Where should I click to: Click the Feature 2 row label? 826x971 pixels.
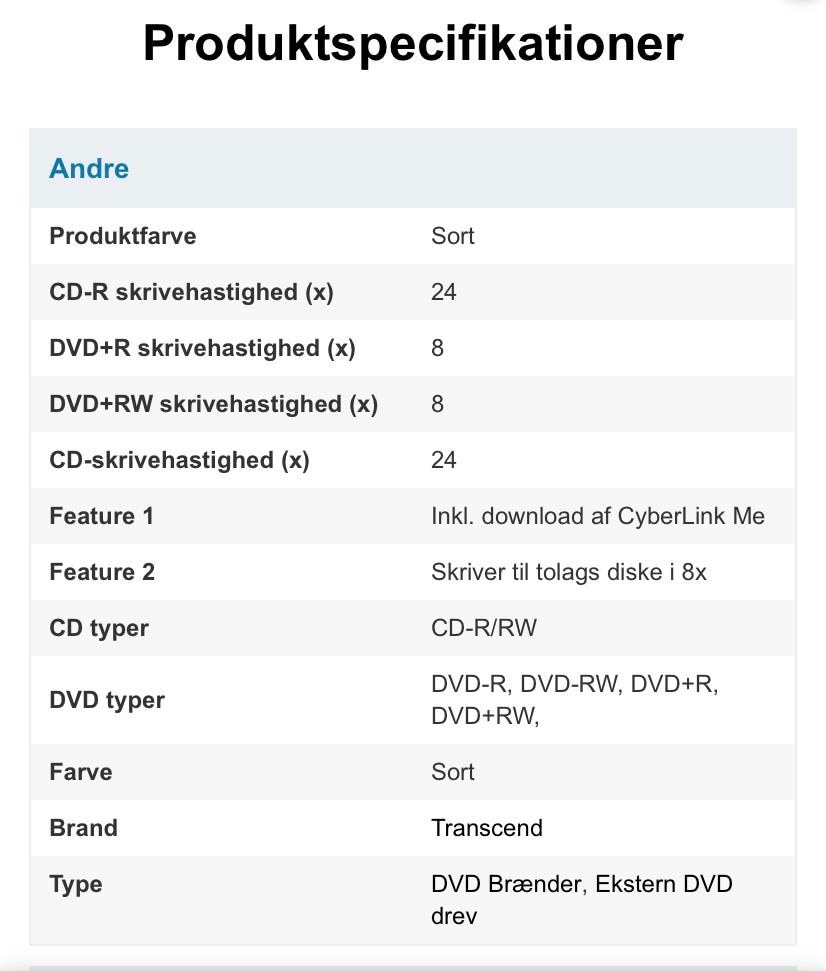102,572
